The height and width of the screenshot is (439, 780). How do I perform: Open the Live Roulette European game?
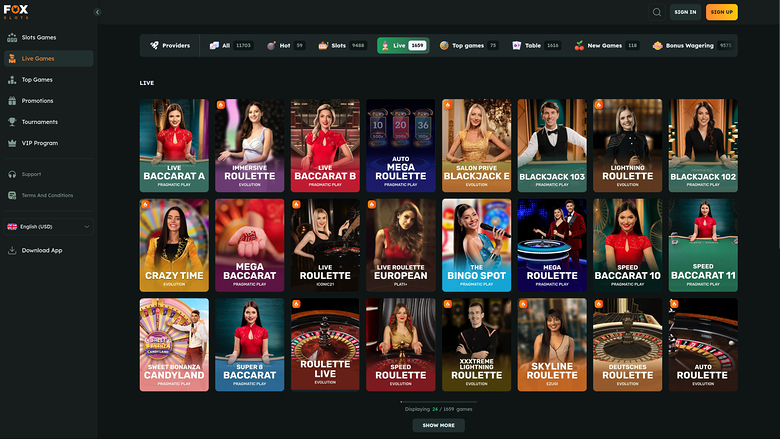[x=401, y=245]
